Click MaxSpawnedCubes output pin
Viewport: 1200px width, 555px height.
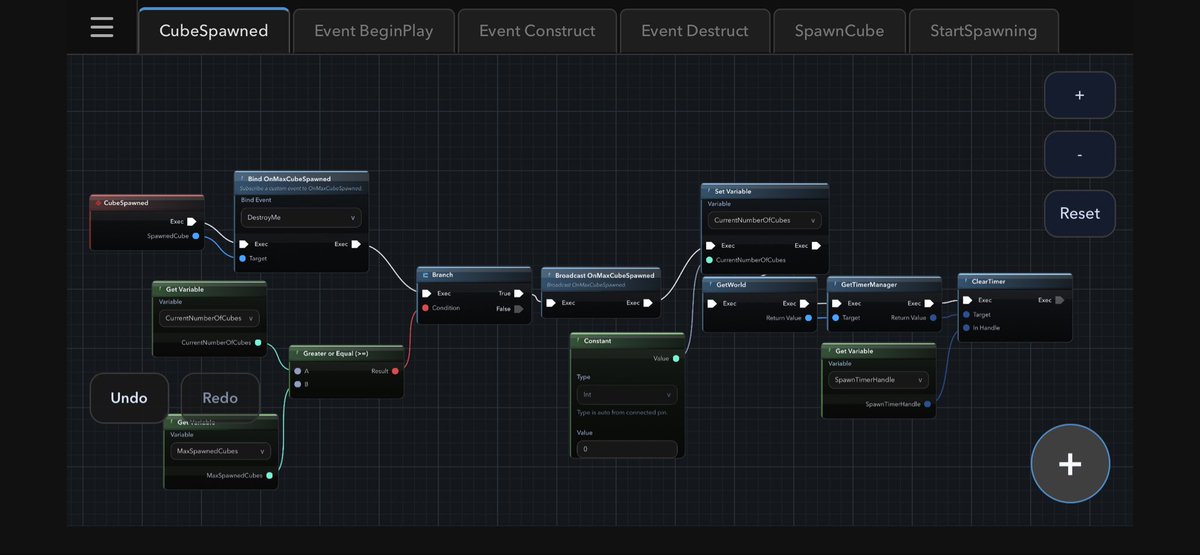pyautogui.click(x=270, y=475)
